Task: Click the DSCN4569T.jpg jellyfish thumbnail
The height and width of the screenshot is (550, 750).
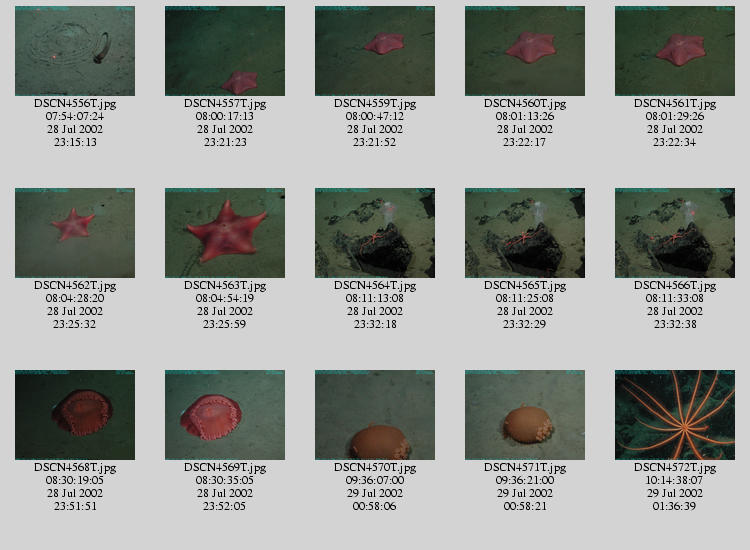Action: (x=225, y=415)
